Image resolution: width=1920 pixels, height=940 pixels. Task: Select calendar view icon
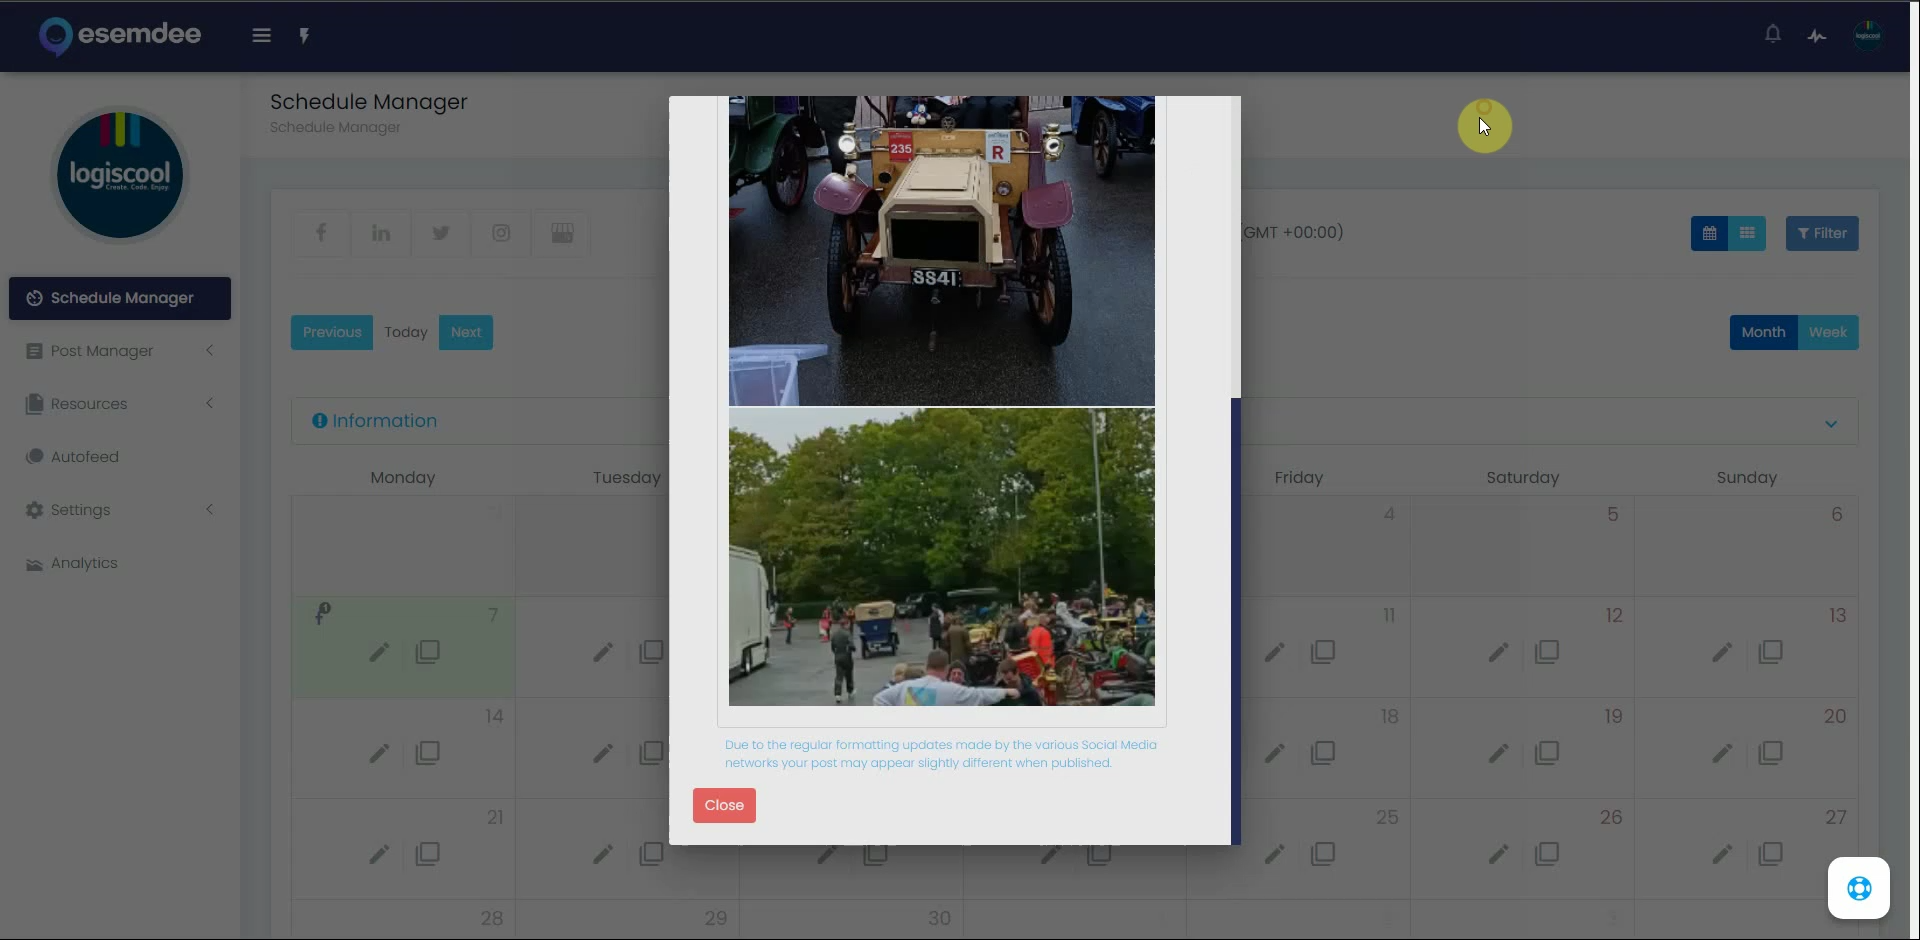(1709, 233)
